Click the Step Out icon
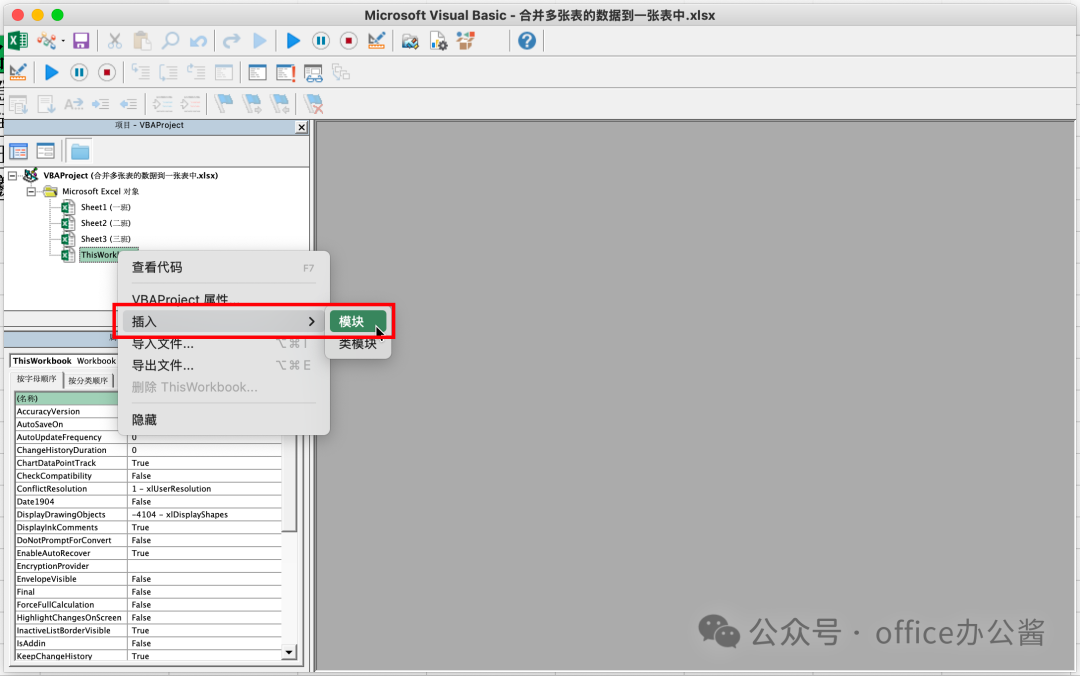Image resolution: width=1080 pixels, height=676 pixels. pos(196,72)
